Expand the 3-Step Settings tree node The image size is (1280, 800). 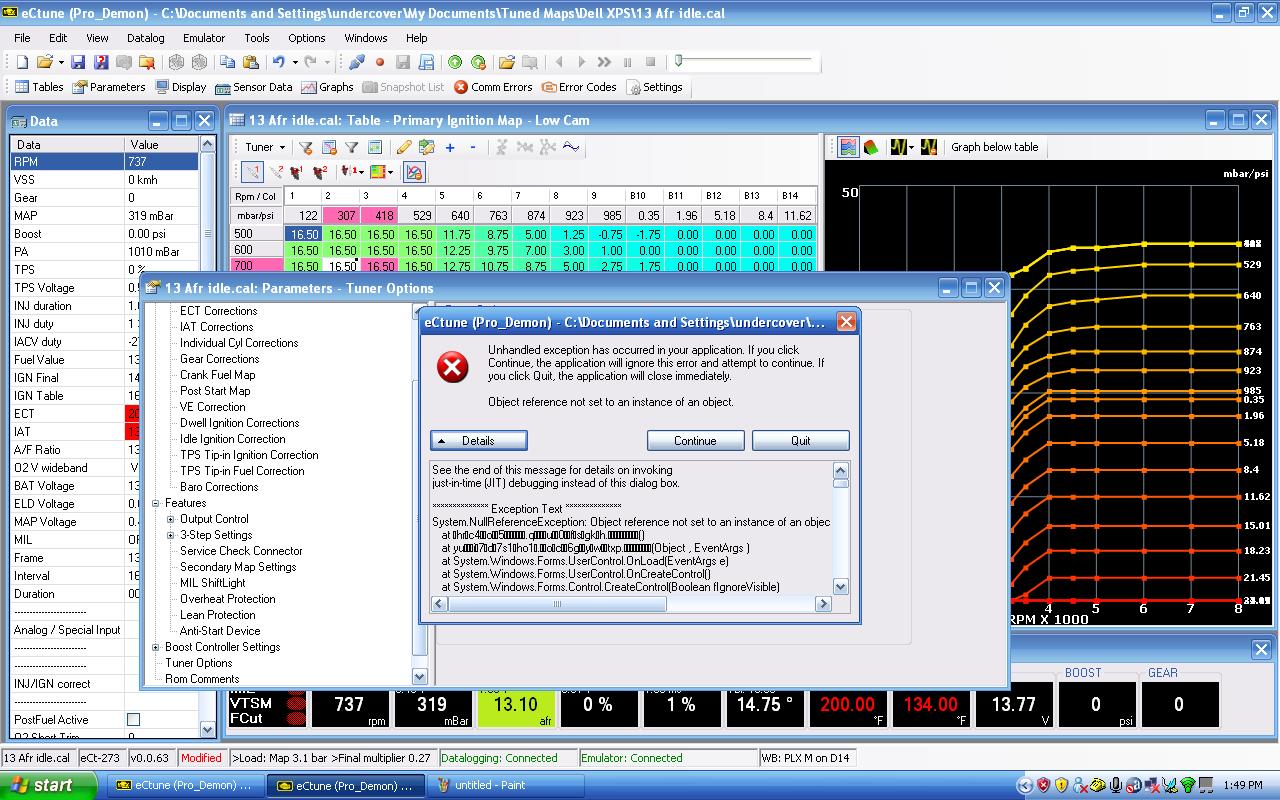click(x=170, y=535)
